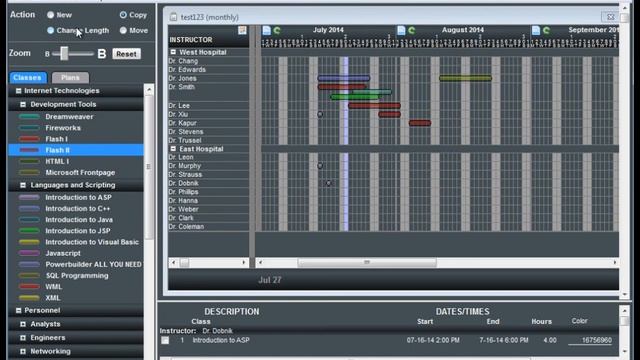Click left arrow of instructor list scrollbar
Screen dimensions: 640x360
[173, 262]
